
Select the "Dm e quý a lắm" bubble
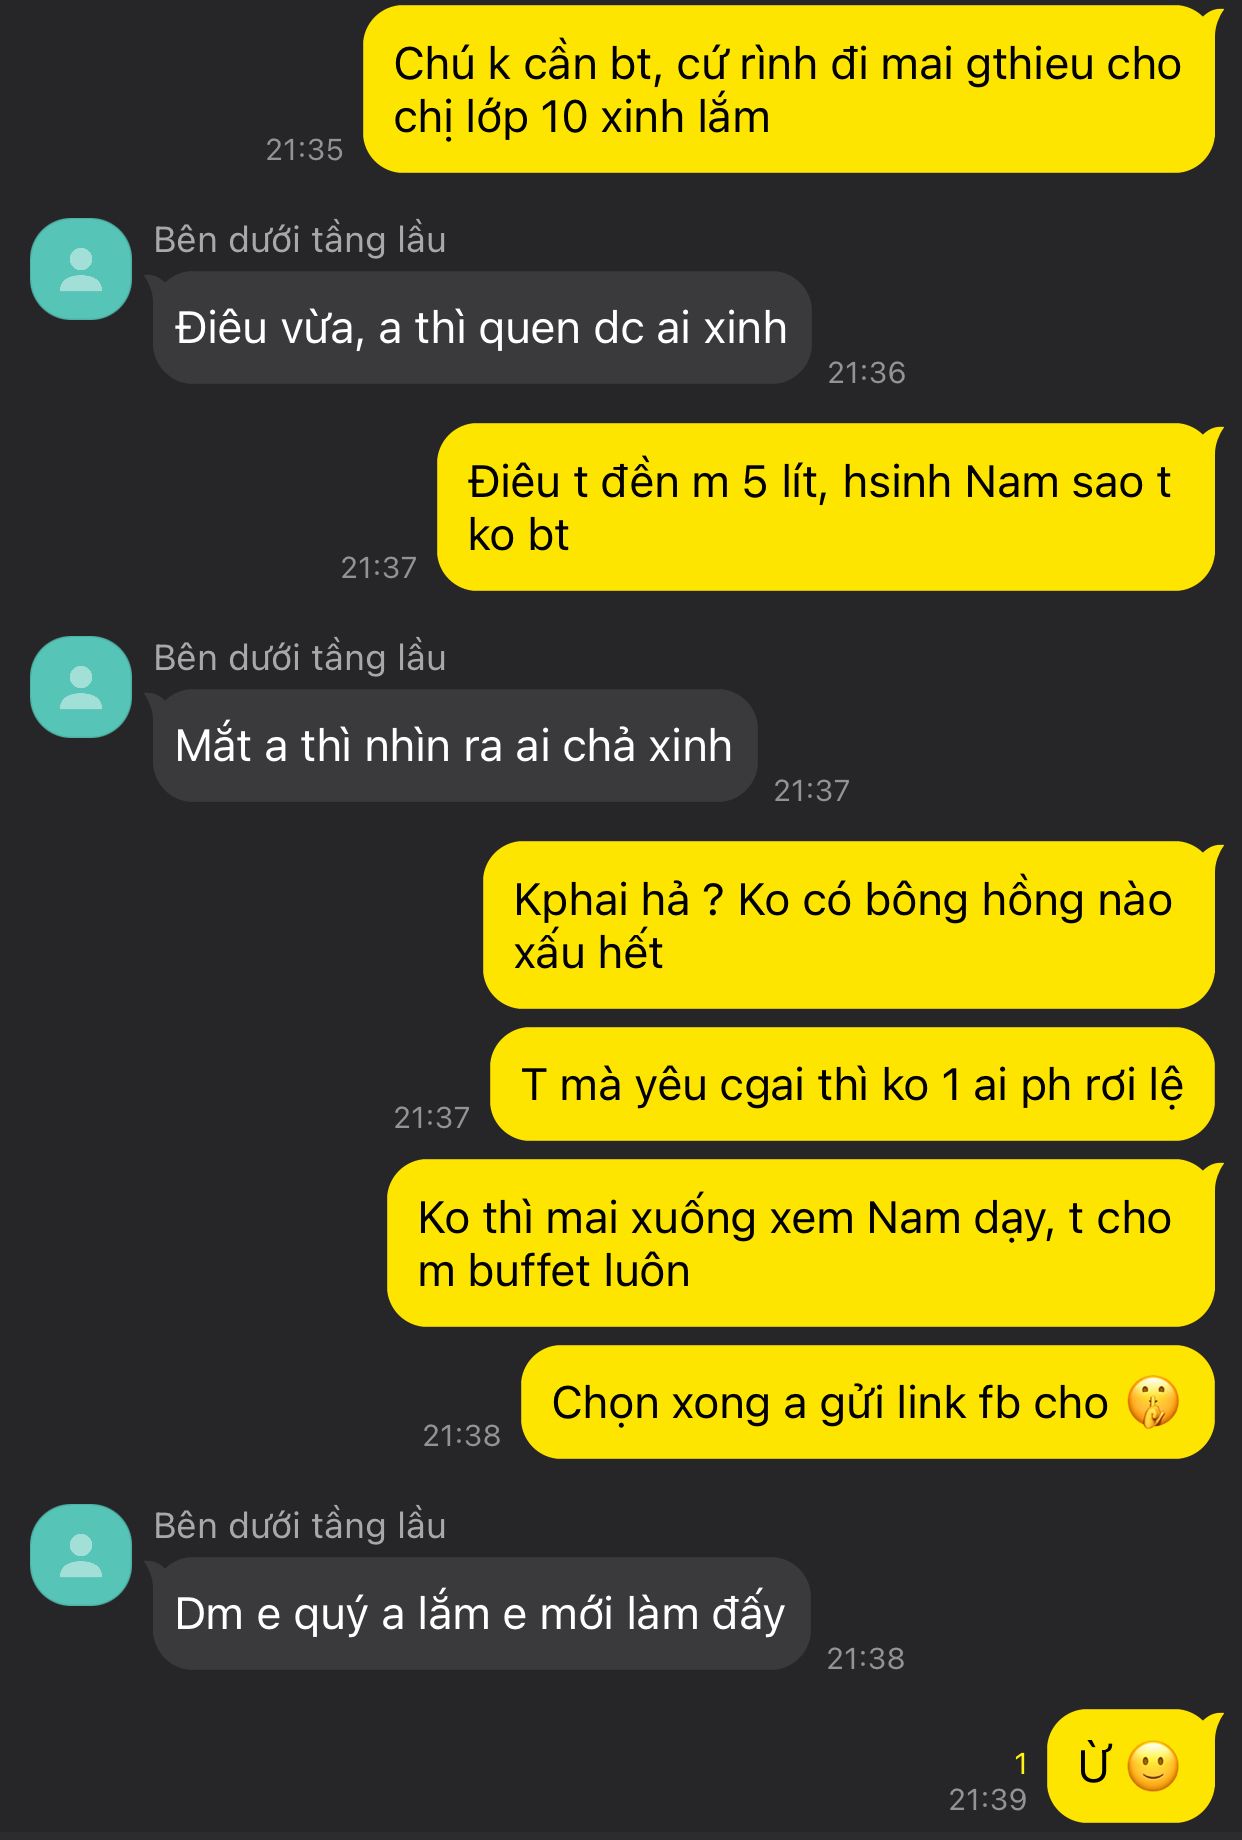coord(480,1614)
